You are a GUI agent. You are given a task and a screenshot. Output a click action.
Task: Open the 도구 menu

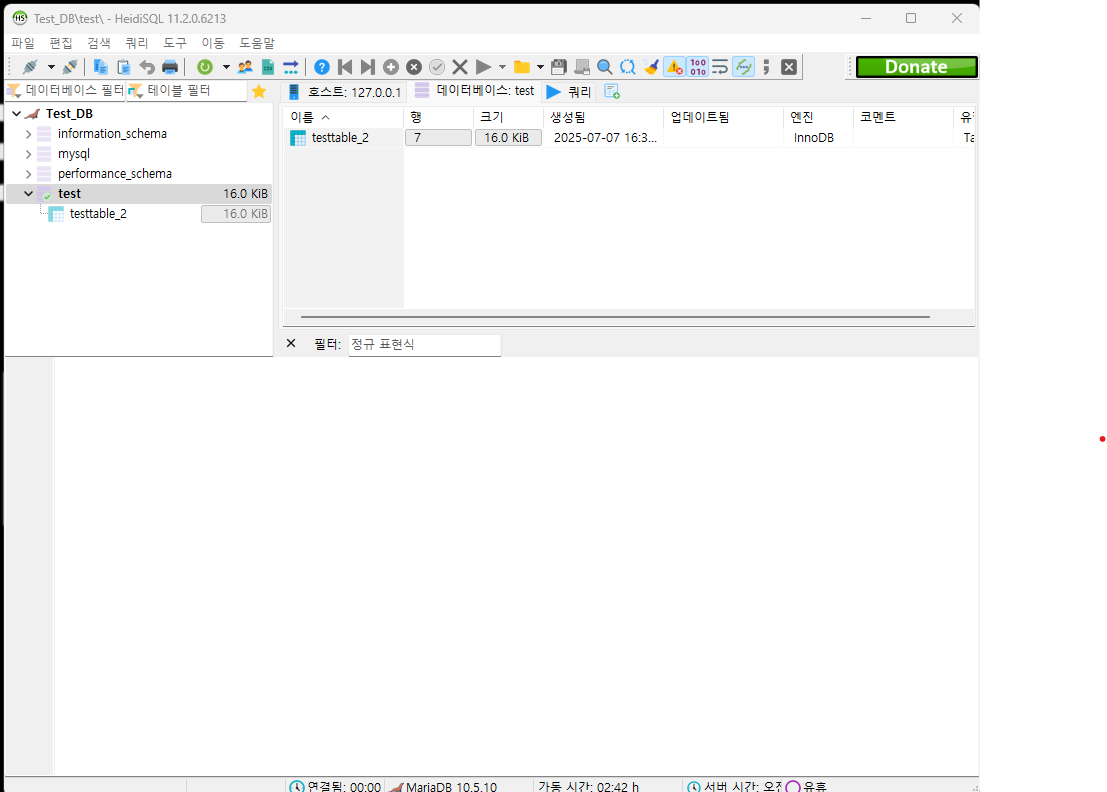pyautogui.click(x=175, y=43)
